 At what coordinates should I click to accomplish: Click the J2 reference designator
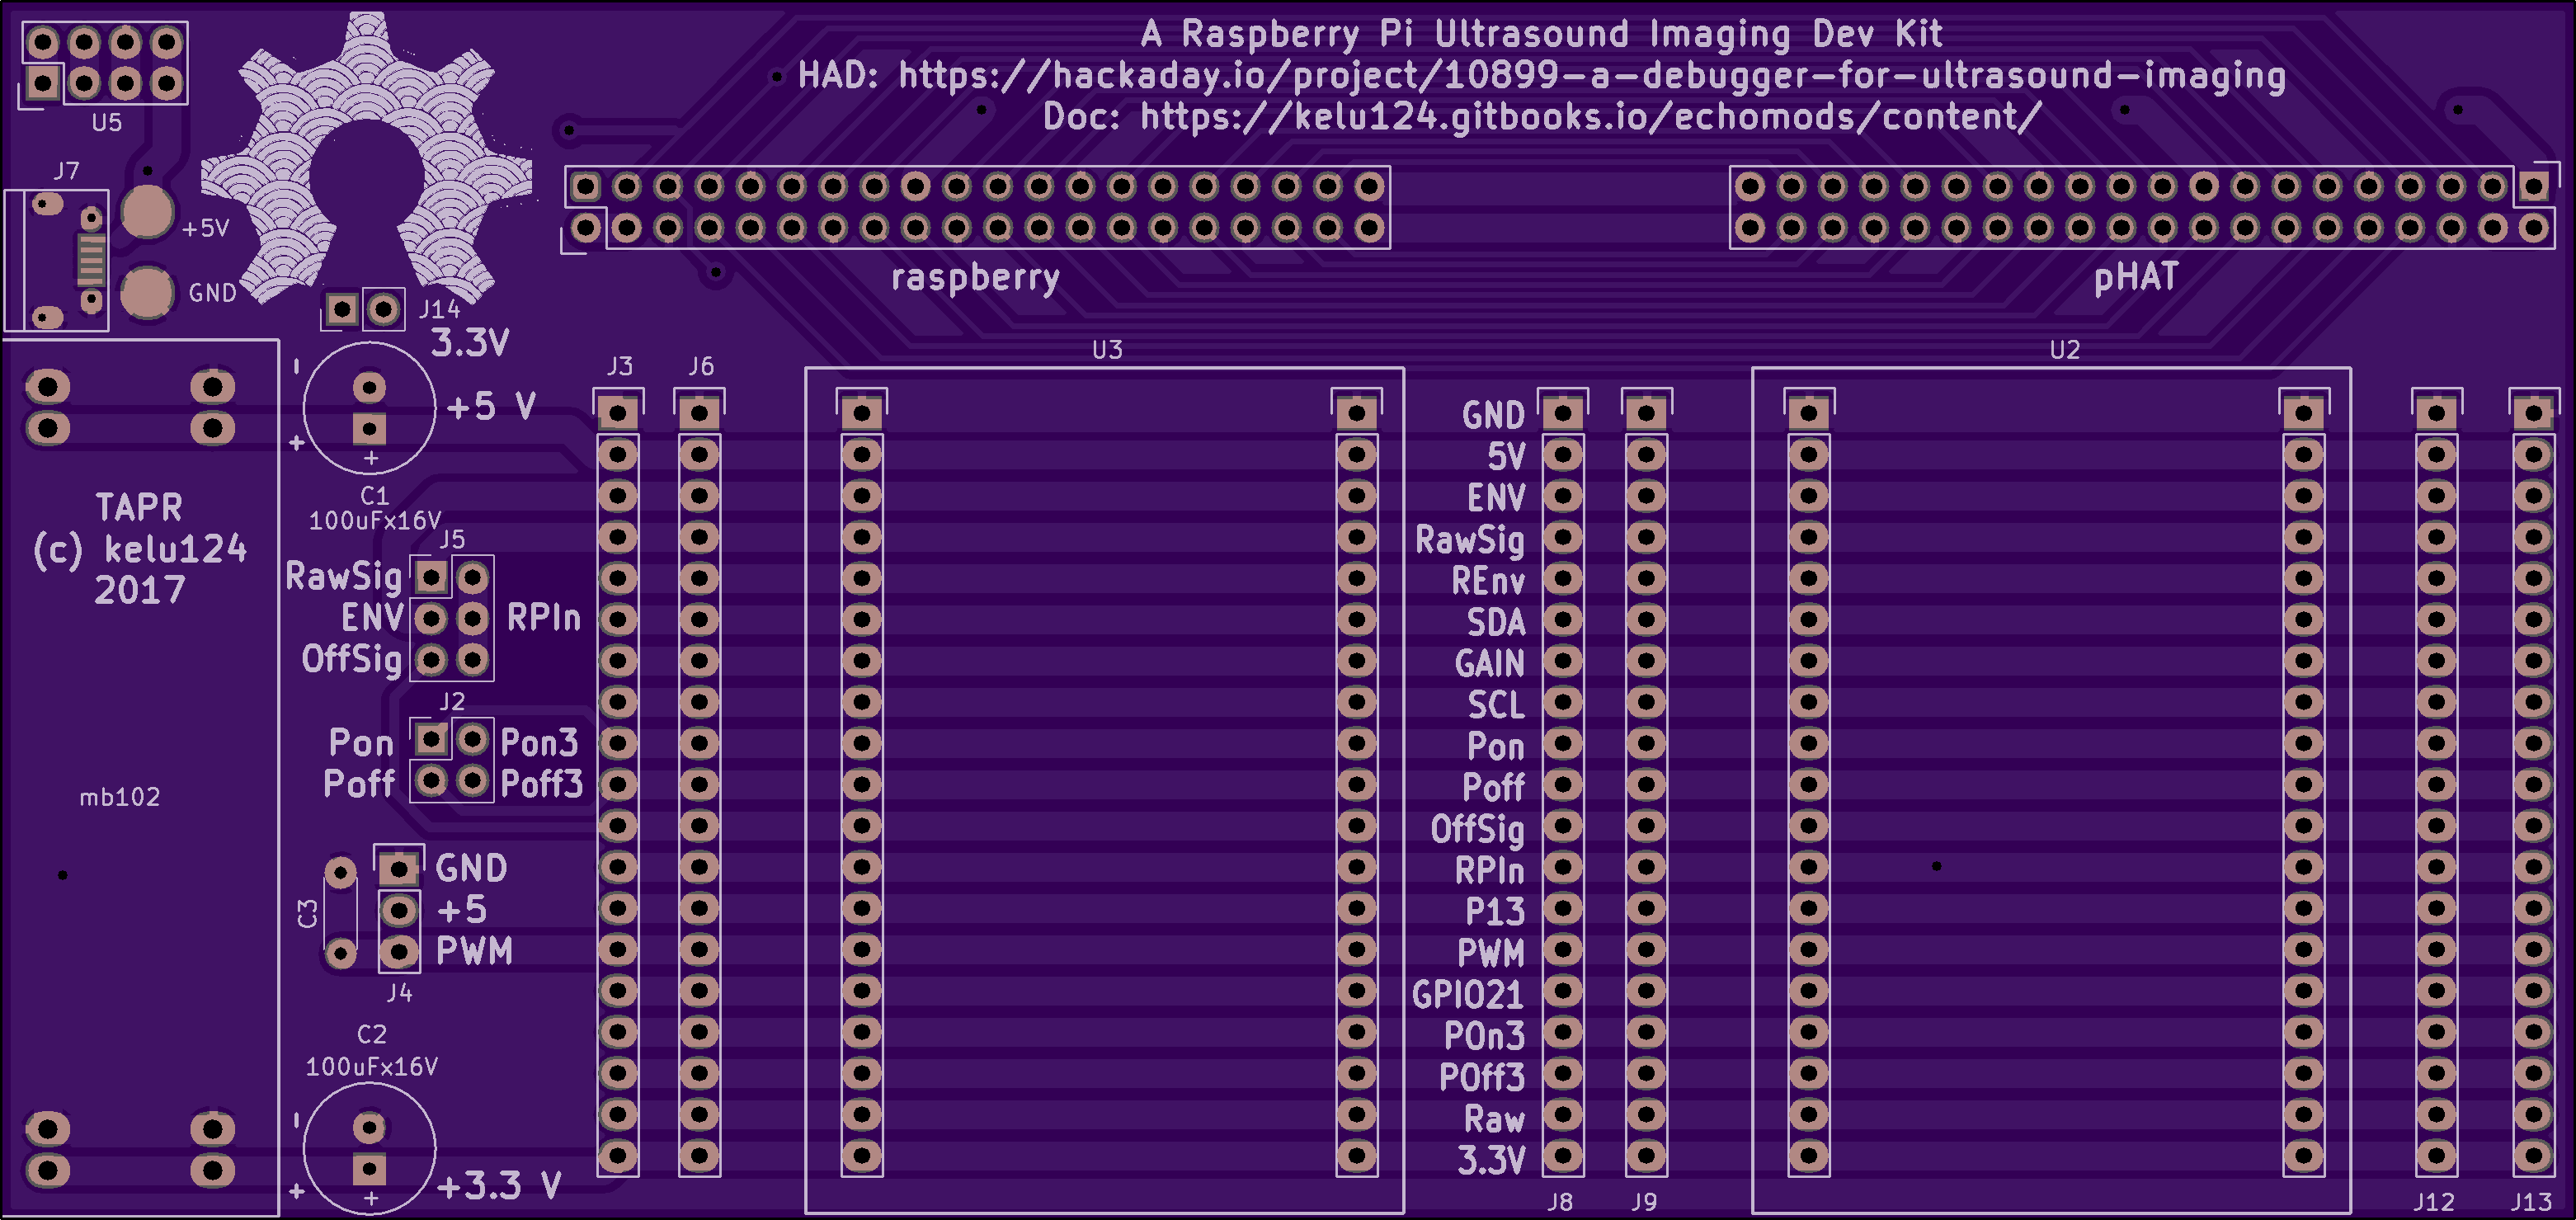tap(452, 702)
